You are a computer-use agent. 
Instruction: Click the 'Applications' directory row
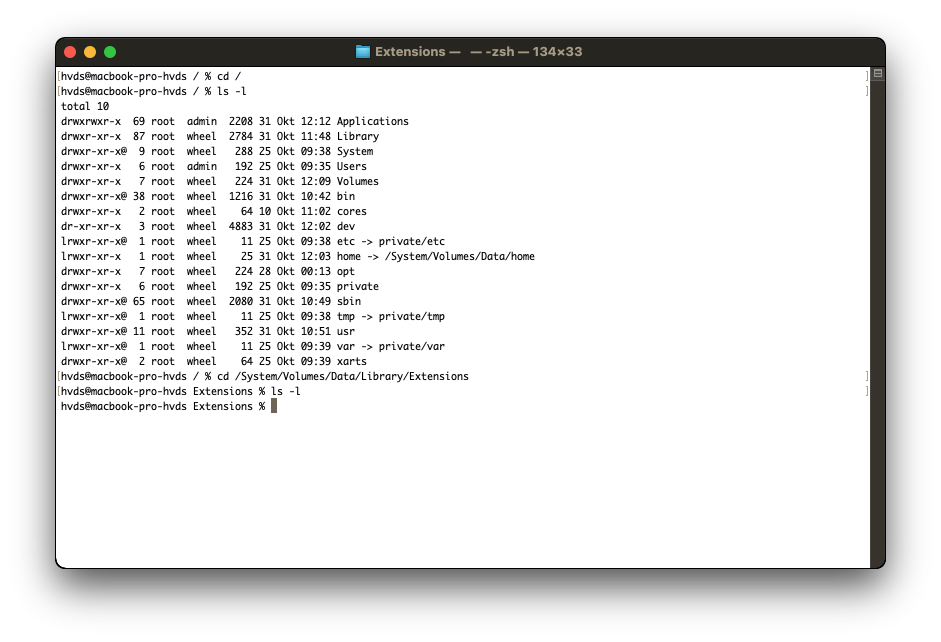pyautogui.click(x=235, y=121)
